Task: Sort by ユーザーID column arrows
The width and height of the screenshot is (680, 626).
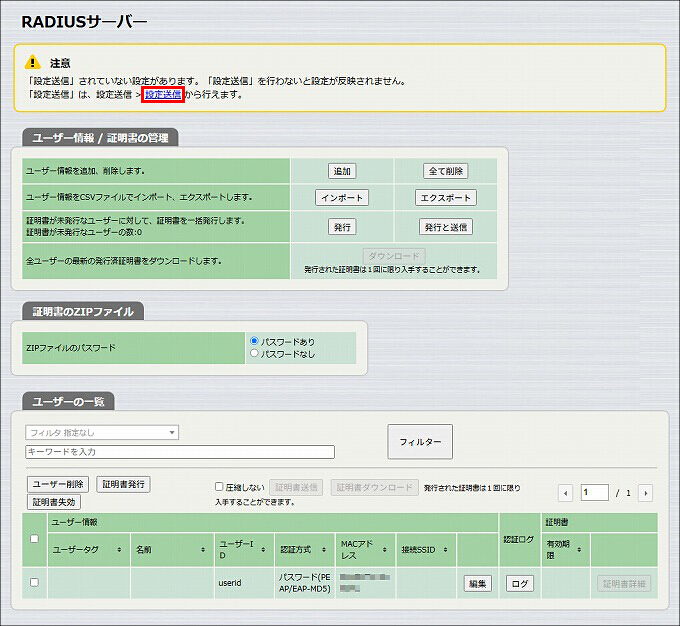Action: click(263, 550)
